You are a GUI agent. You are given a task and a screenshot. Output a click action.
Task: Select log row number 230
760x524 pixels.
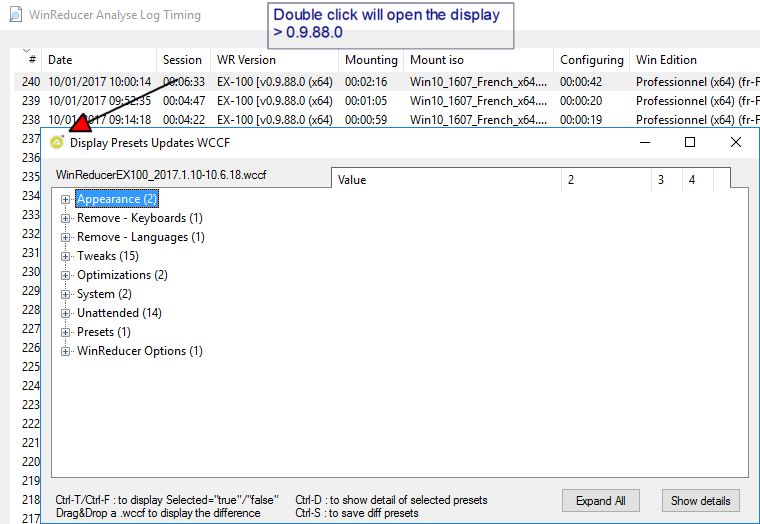(31, 272)
